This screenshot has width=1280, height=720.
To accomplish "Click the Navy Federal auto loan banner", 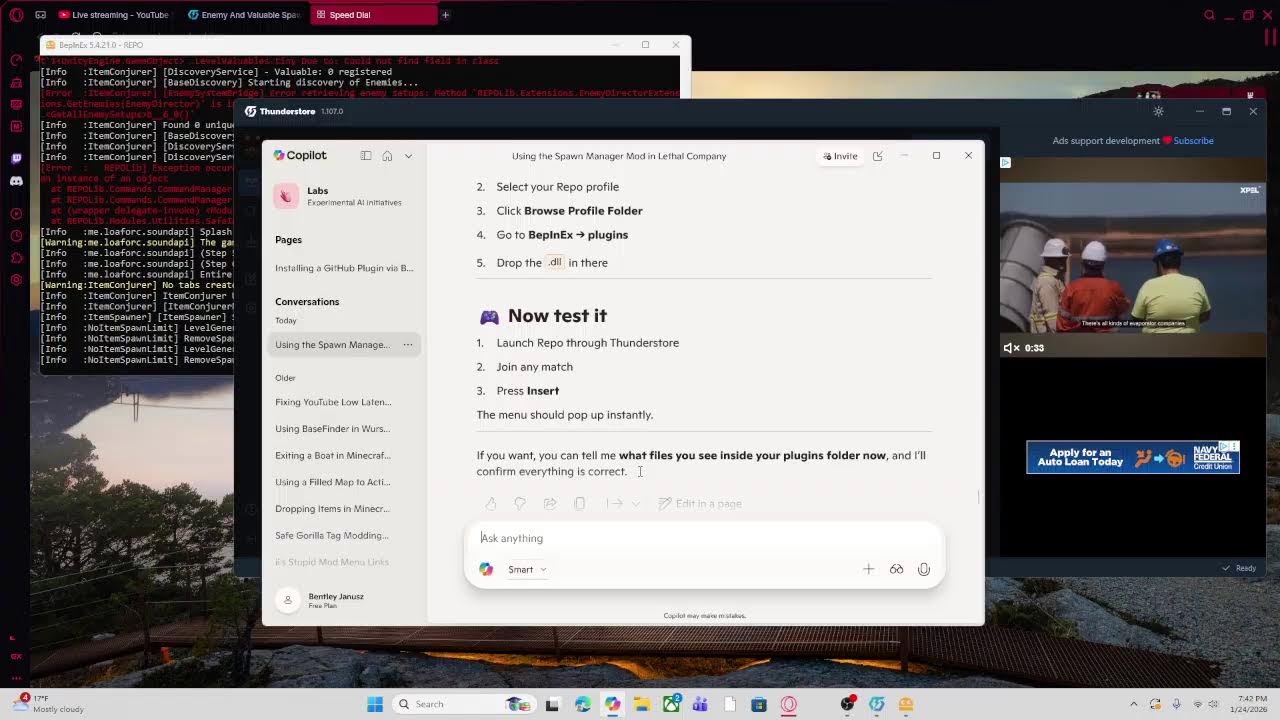I will point(1133,457).
